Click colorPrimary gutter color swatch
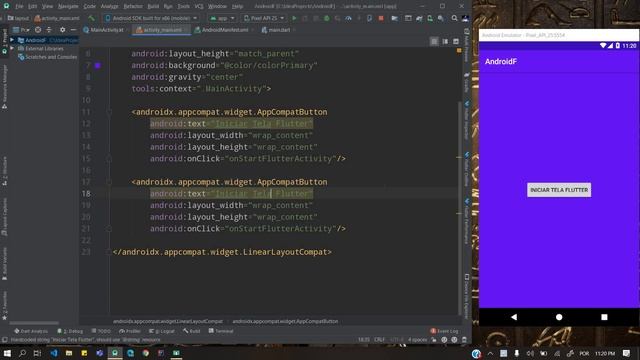Viewport: 640px width, 360px height. pyautogui.click(x=98, y=65)
